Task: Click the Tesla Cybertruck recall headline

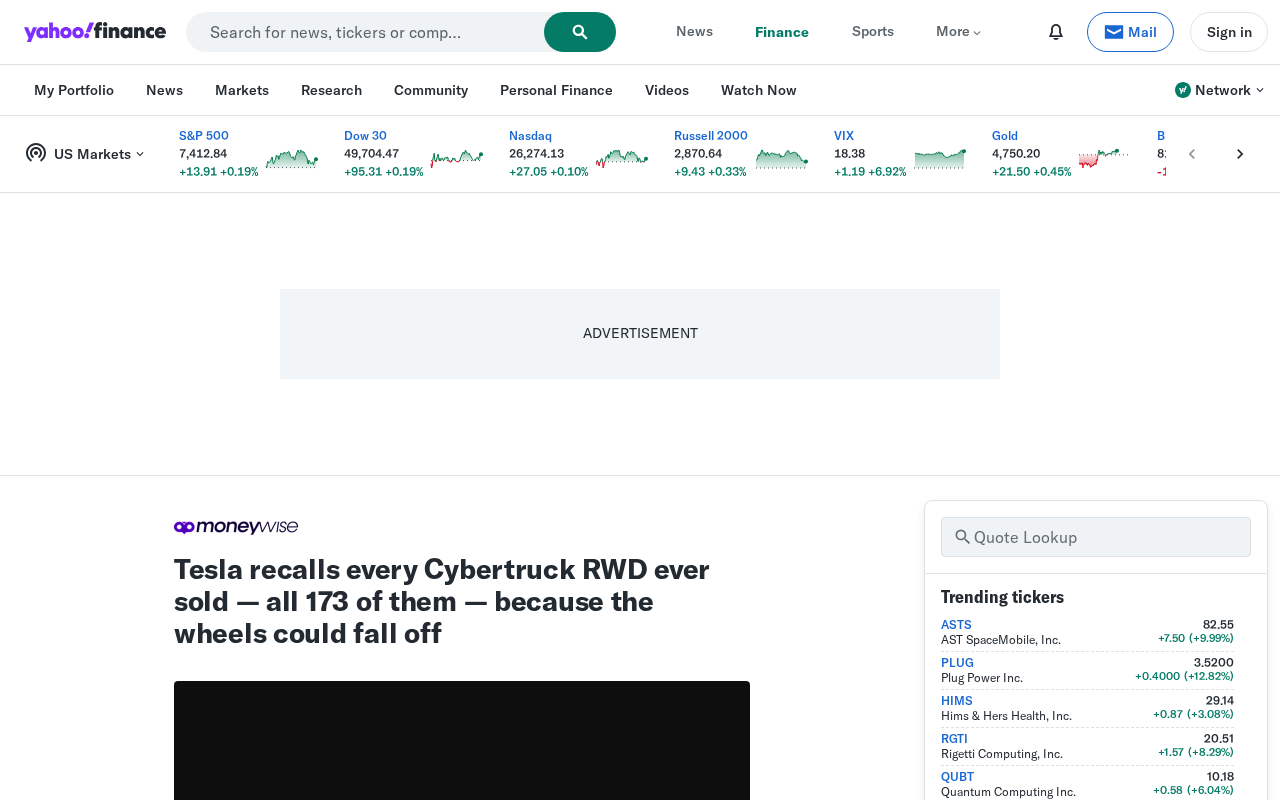Action: click(442, 601)
